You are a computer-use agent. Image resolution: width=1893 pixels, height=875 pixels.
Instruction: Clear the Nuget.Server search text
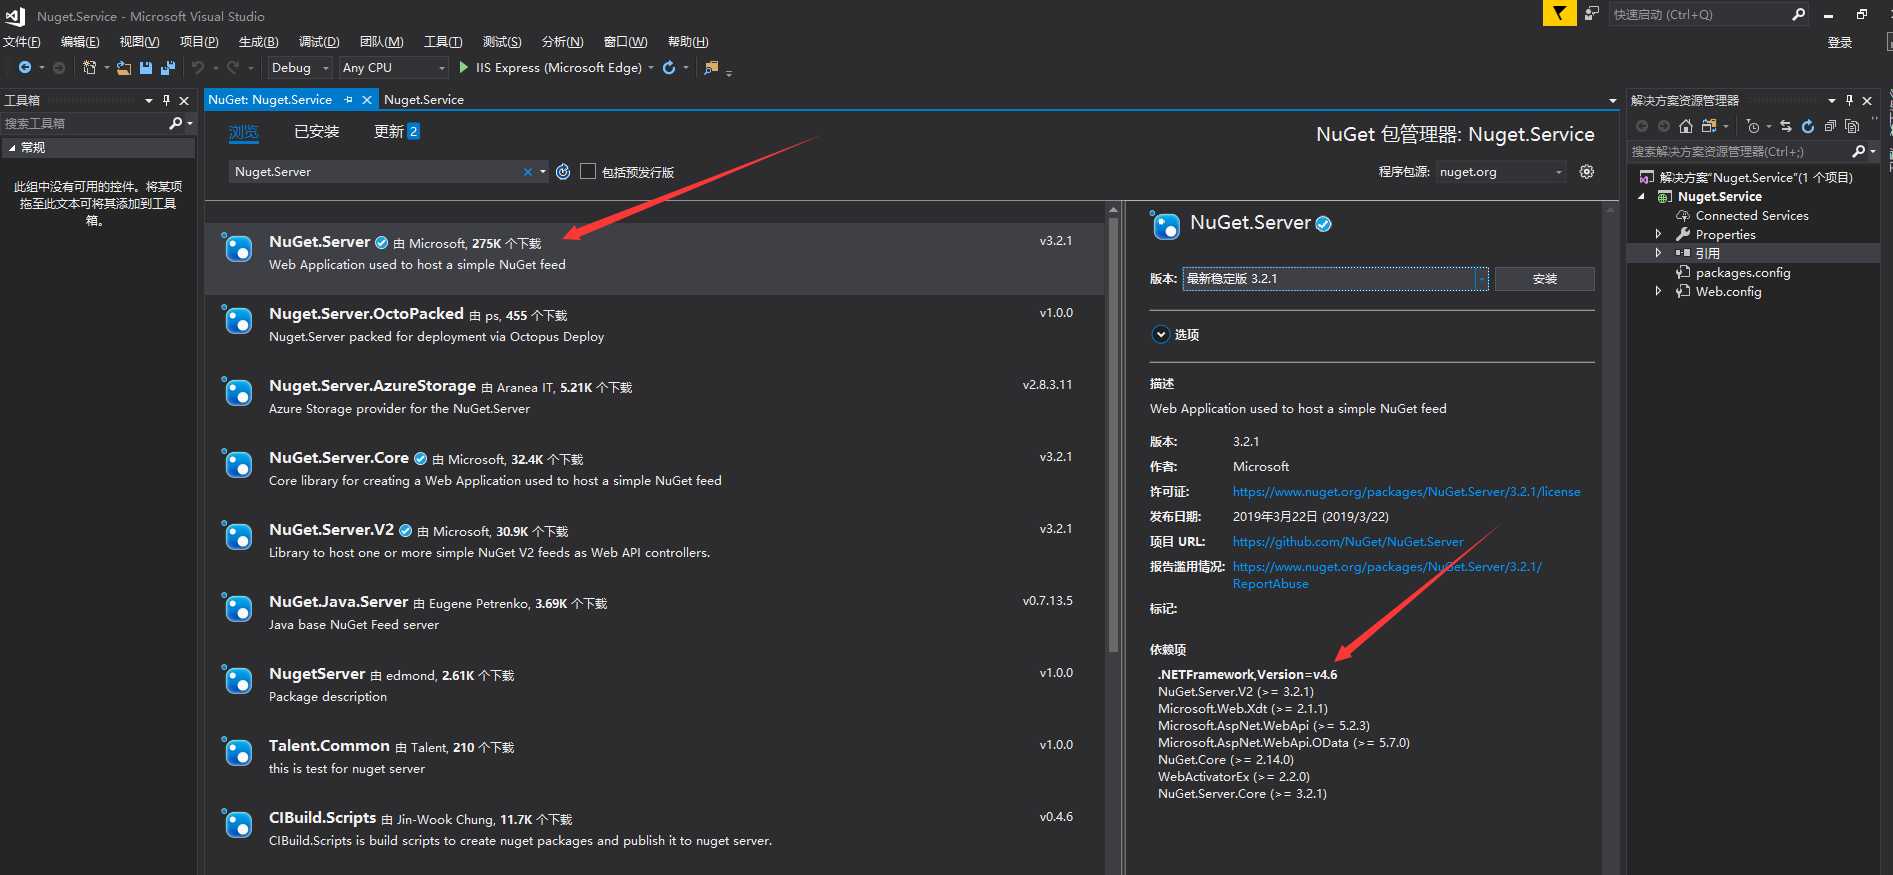click(x=528, y=172)
